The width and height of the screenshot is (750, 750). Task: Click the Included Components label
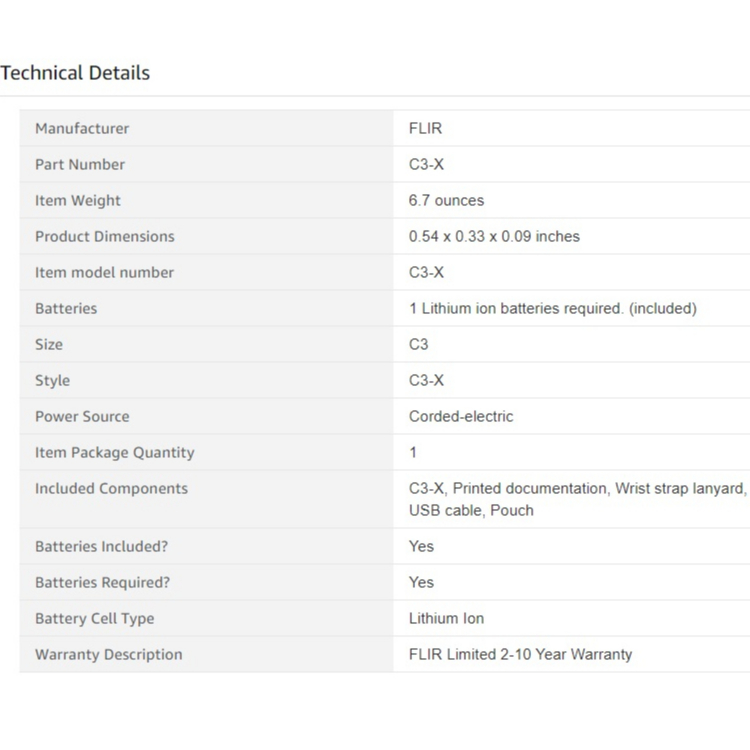click(111, 488)
